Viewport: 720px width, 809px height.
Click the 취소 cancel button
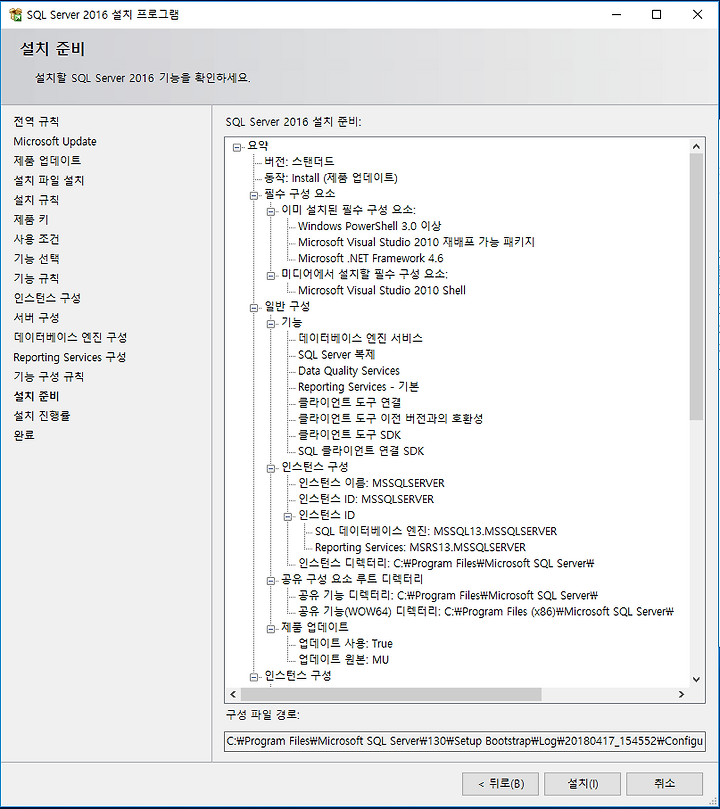[x=664, y=784]
